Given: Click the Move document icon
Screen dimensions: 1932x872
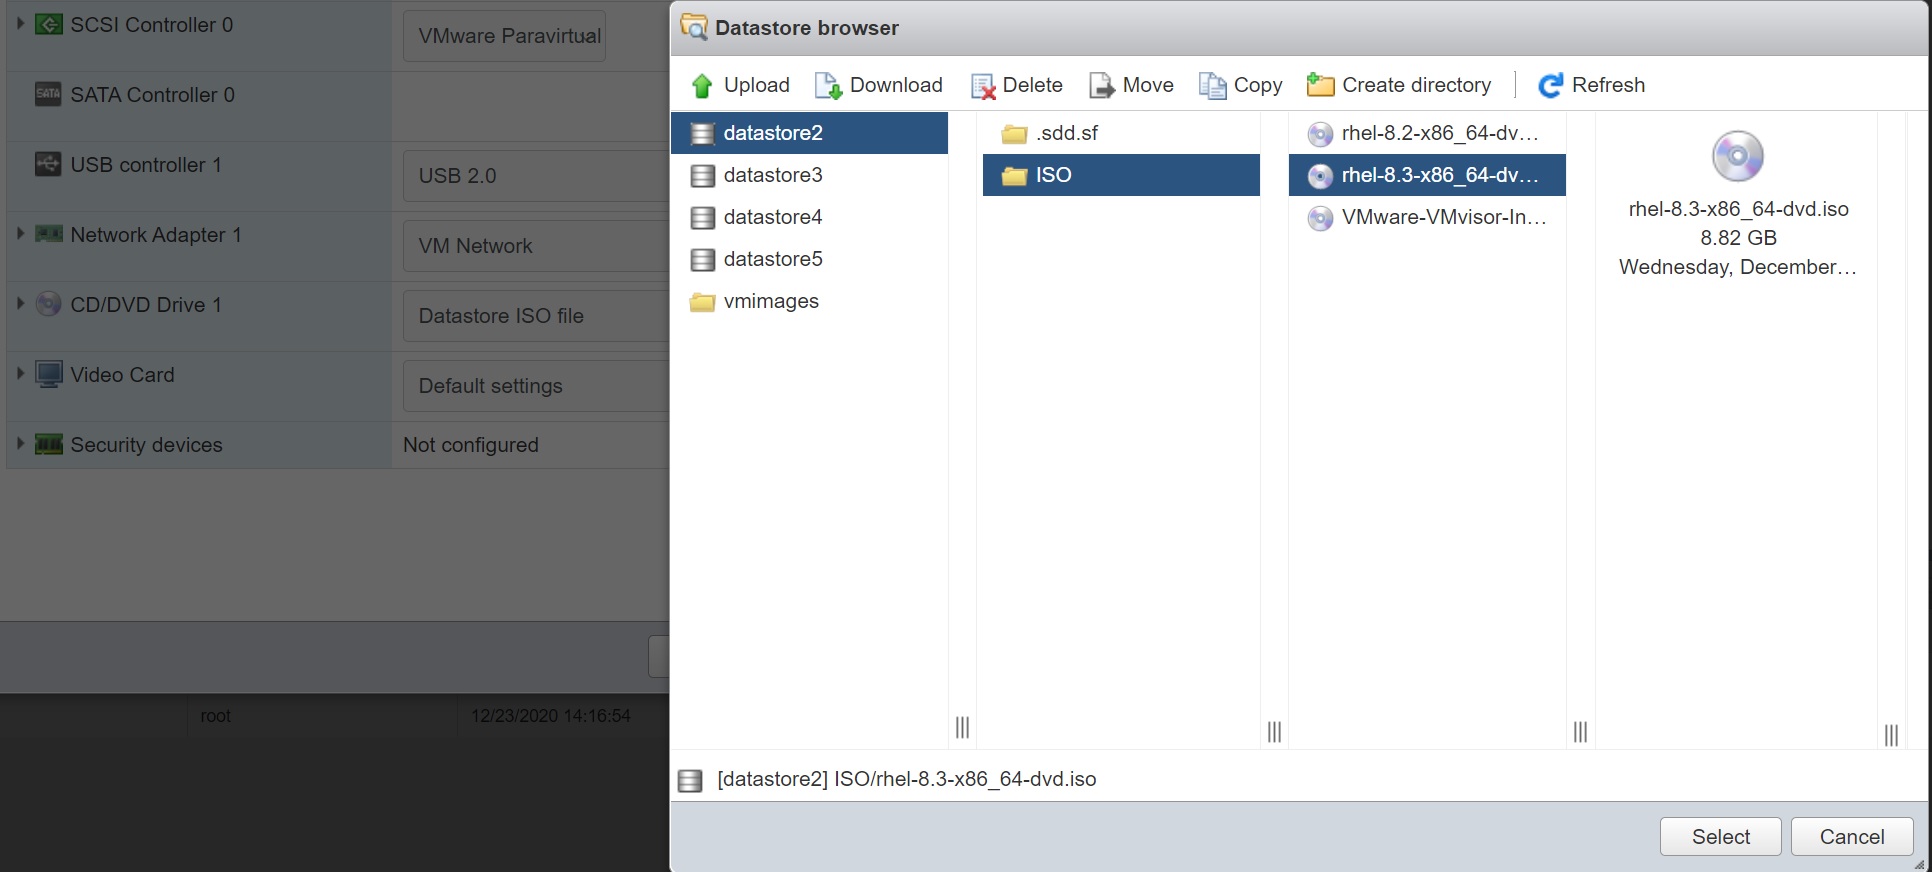Looking at the screenshot, I should (x=1101, y=86).
